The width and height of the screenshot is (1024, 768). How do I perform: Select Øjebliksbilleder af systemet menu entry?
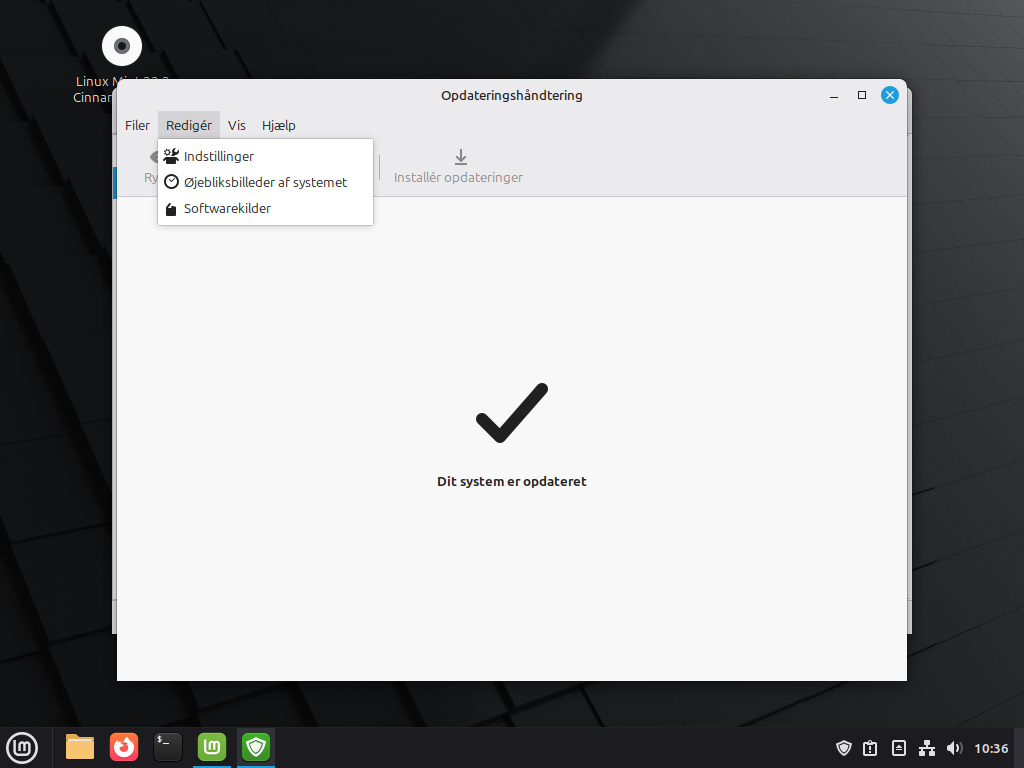265,182
